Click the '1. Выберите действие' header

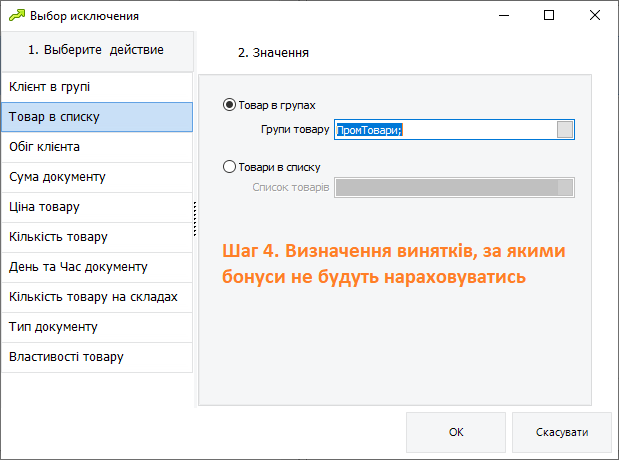tap(97, 51)
